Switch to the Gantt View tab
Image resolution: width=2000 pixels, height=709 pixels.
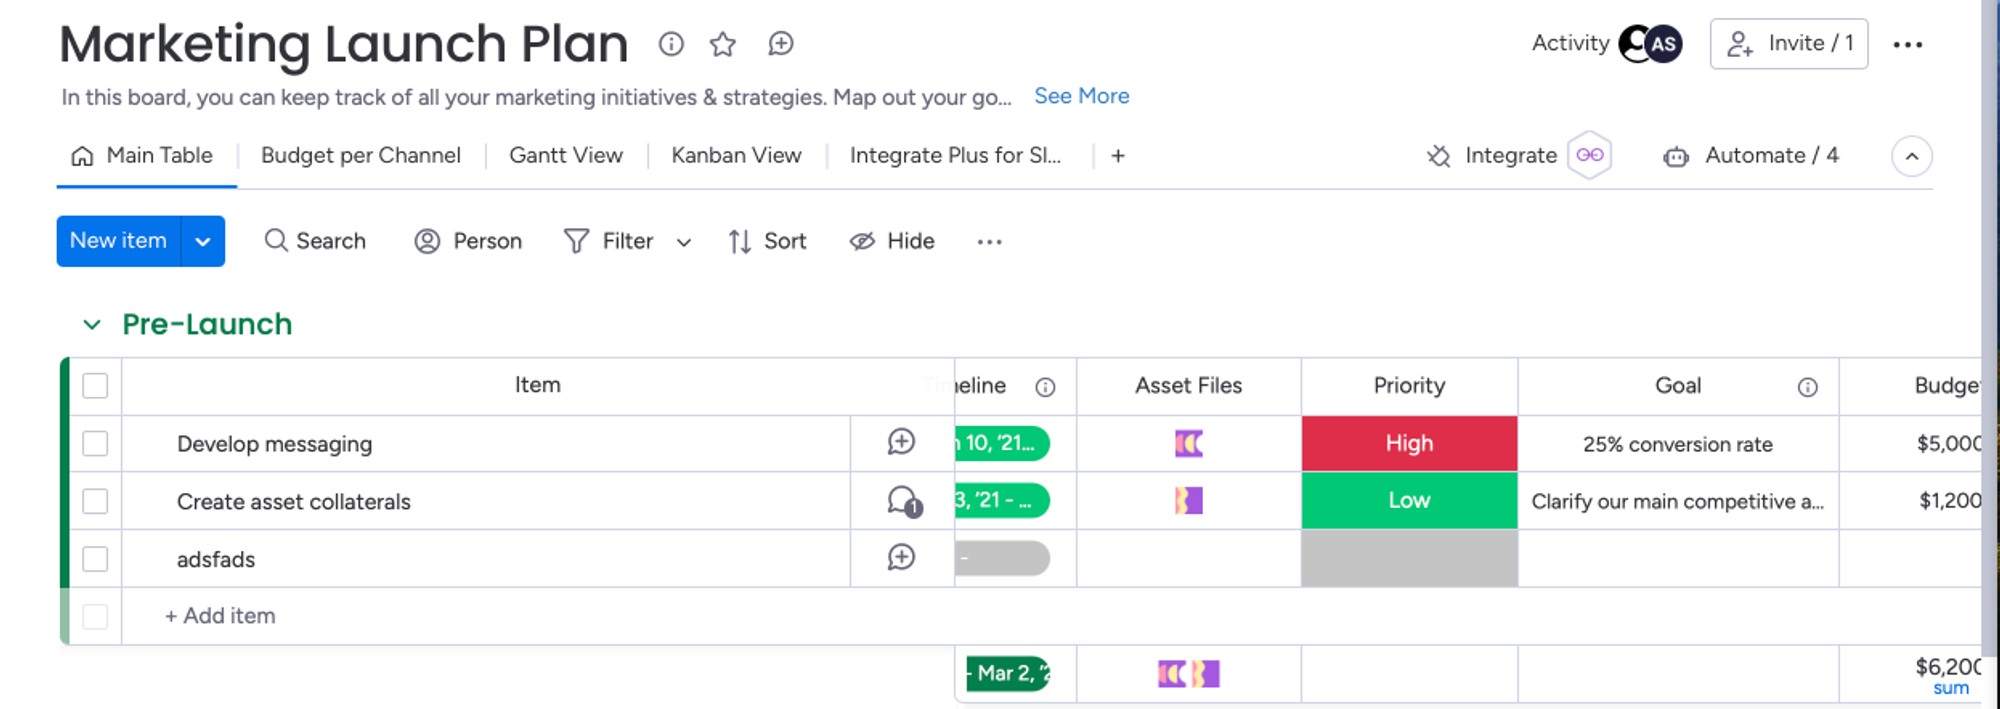coord(566,156)
